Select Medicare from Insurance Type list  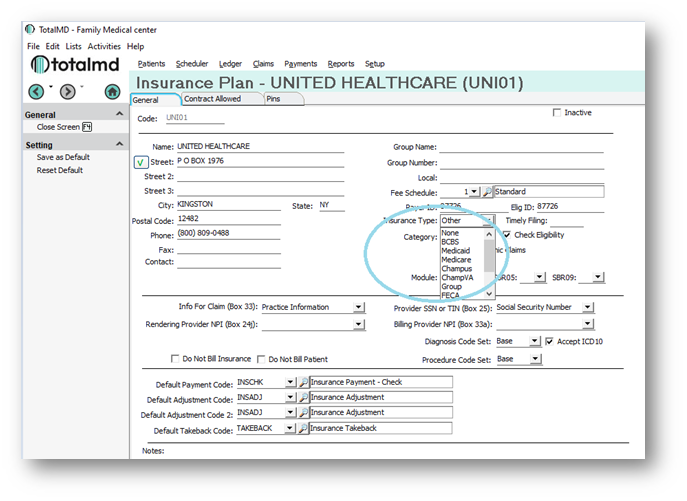pyautogui.click(x=456, y=260)
